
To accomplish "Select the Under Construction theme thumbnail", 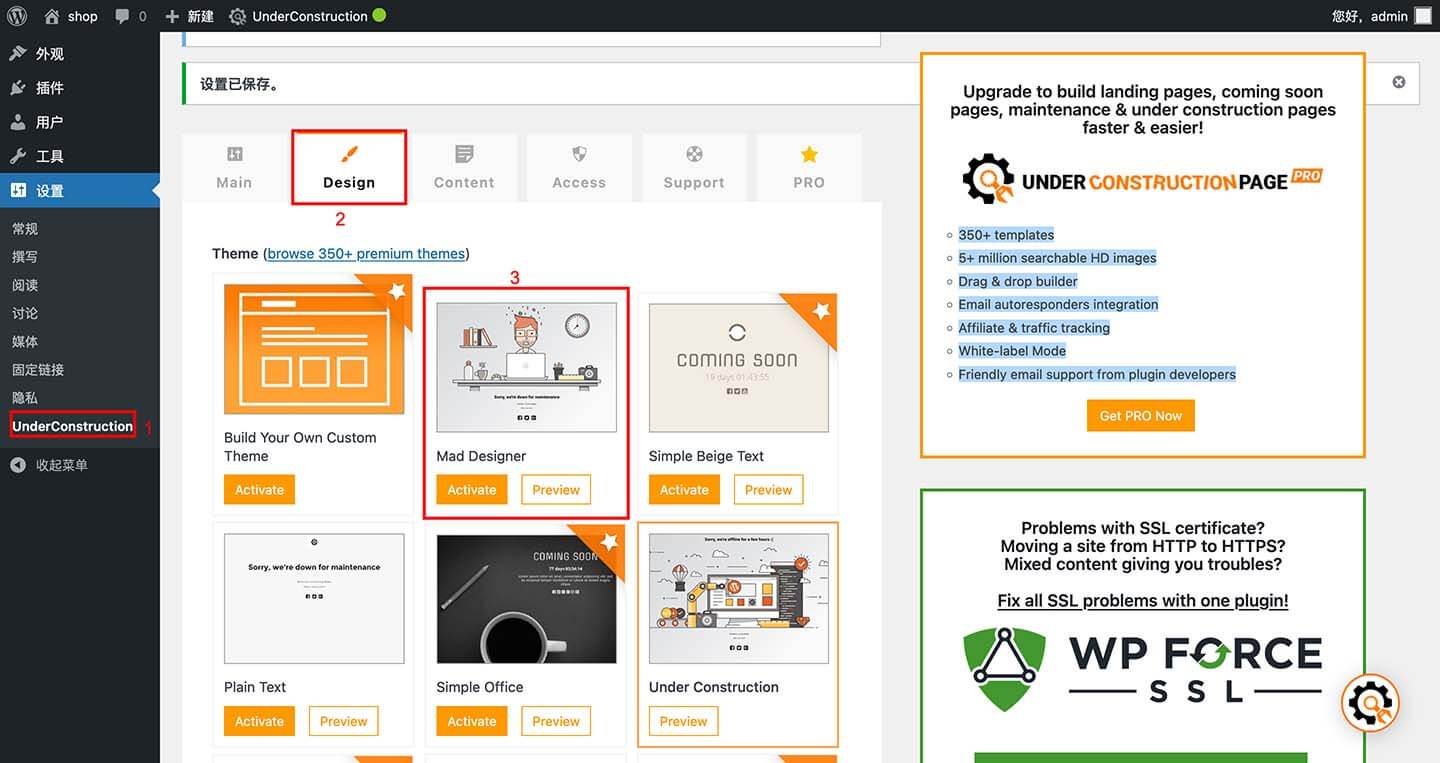I will coord(739,599).
